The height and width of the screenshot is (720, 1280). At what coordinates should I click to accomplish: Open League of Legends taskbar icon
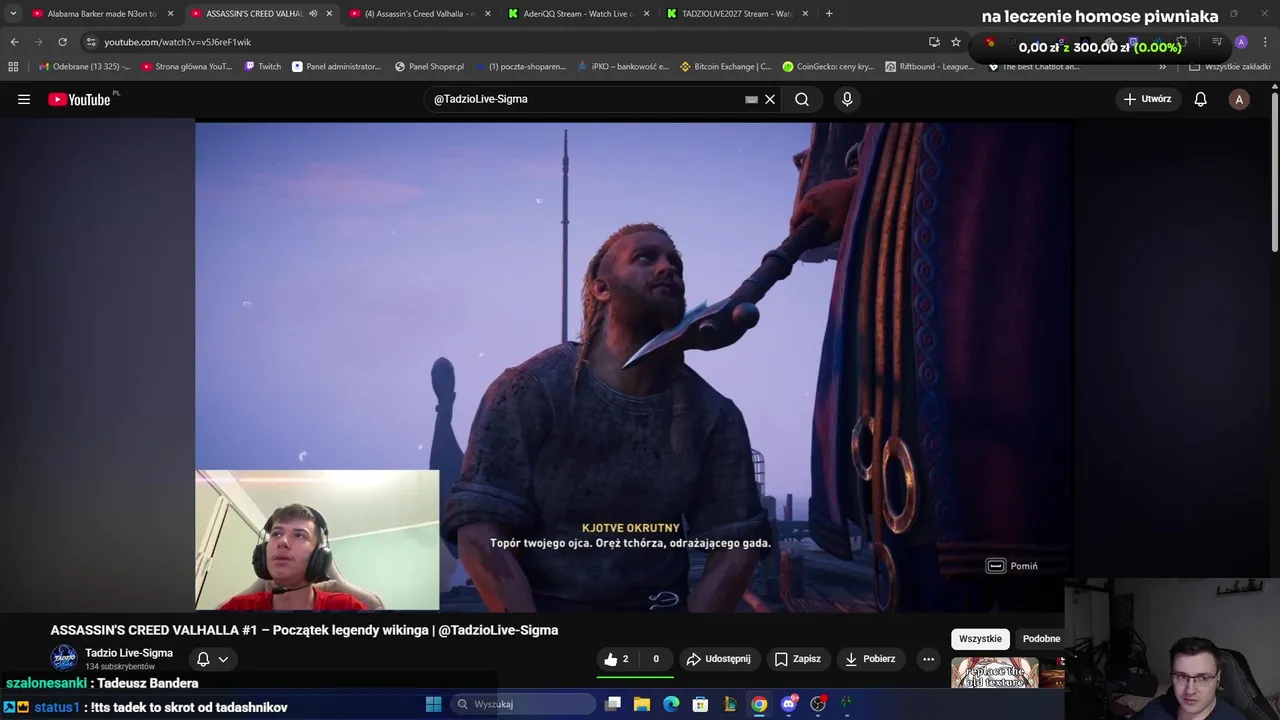(x=730, y=704)
